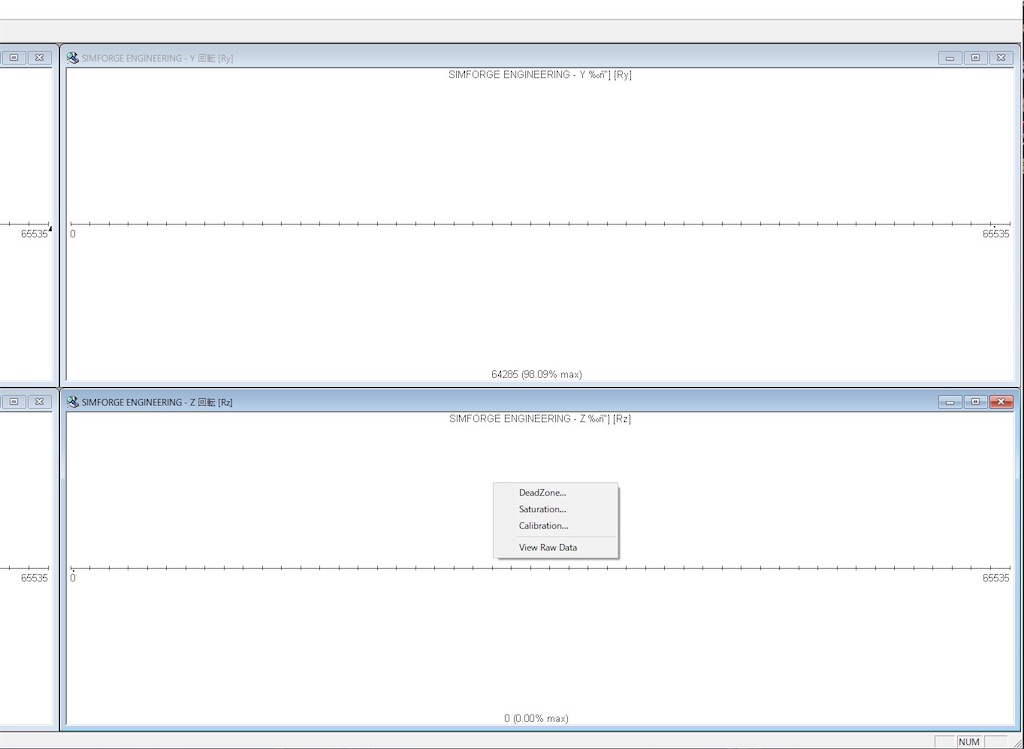Click the Ry axis position marker near 65535

coord(995,227)
